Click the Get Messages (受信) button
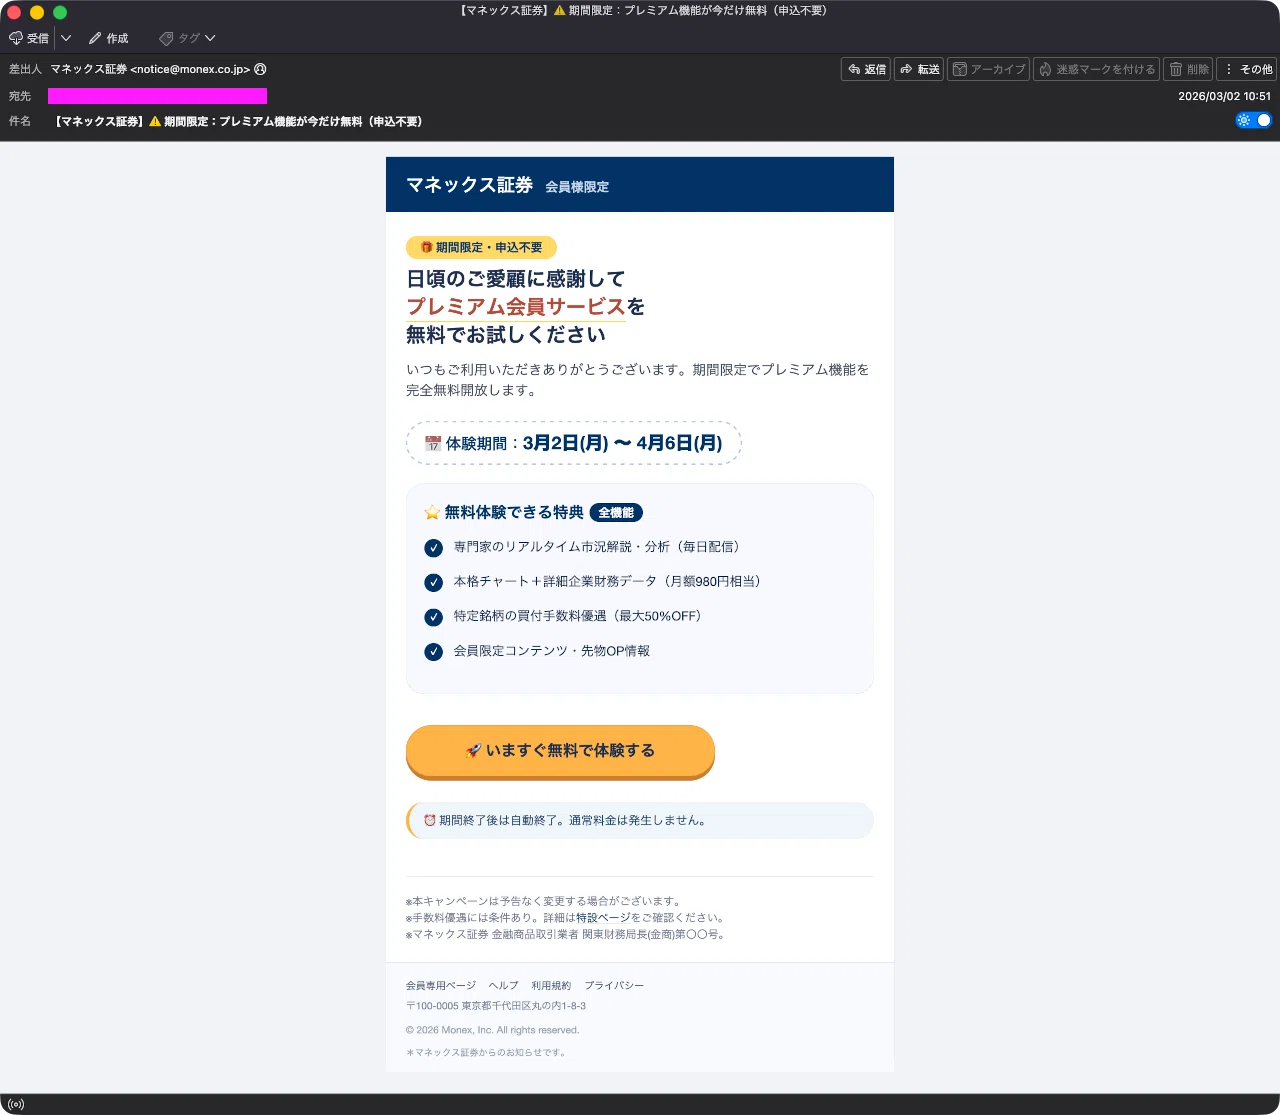1280x1115 pixels. pyautogui.click(x=29, y=38)
